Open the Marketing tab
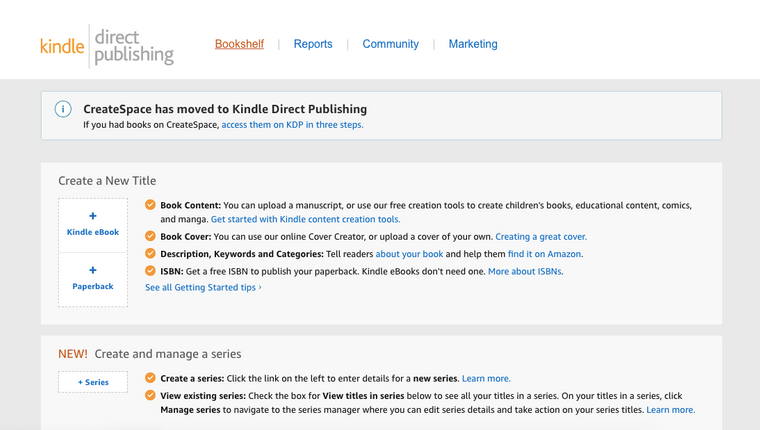The image size is (760, 430). point(473,44)
